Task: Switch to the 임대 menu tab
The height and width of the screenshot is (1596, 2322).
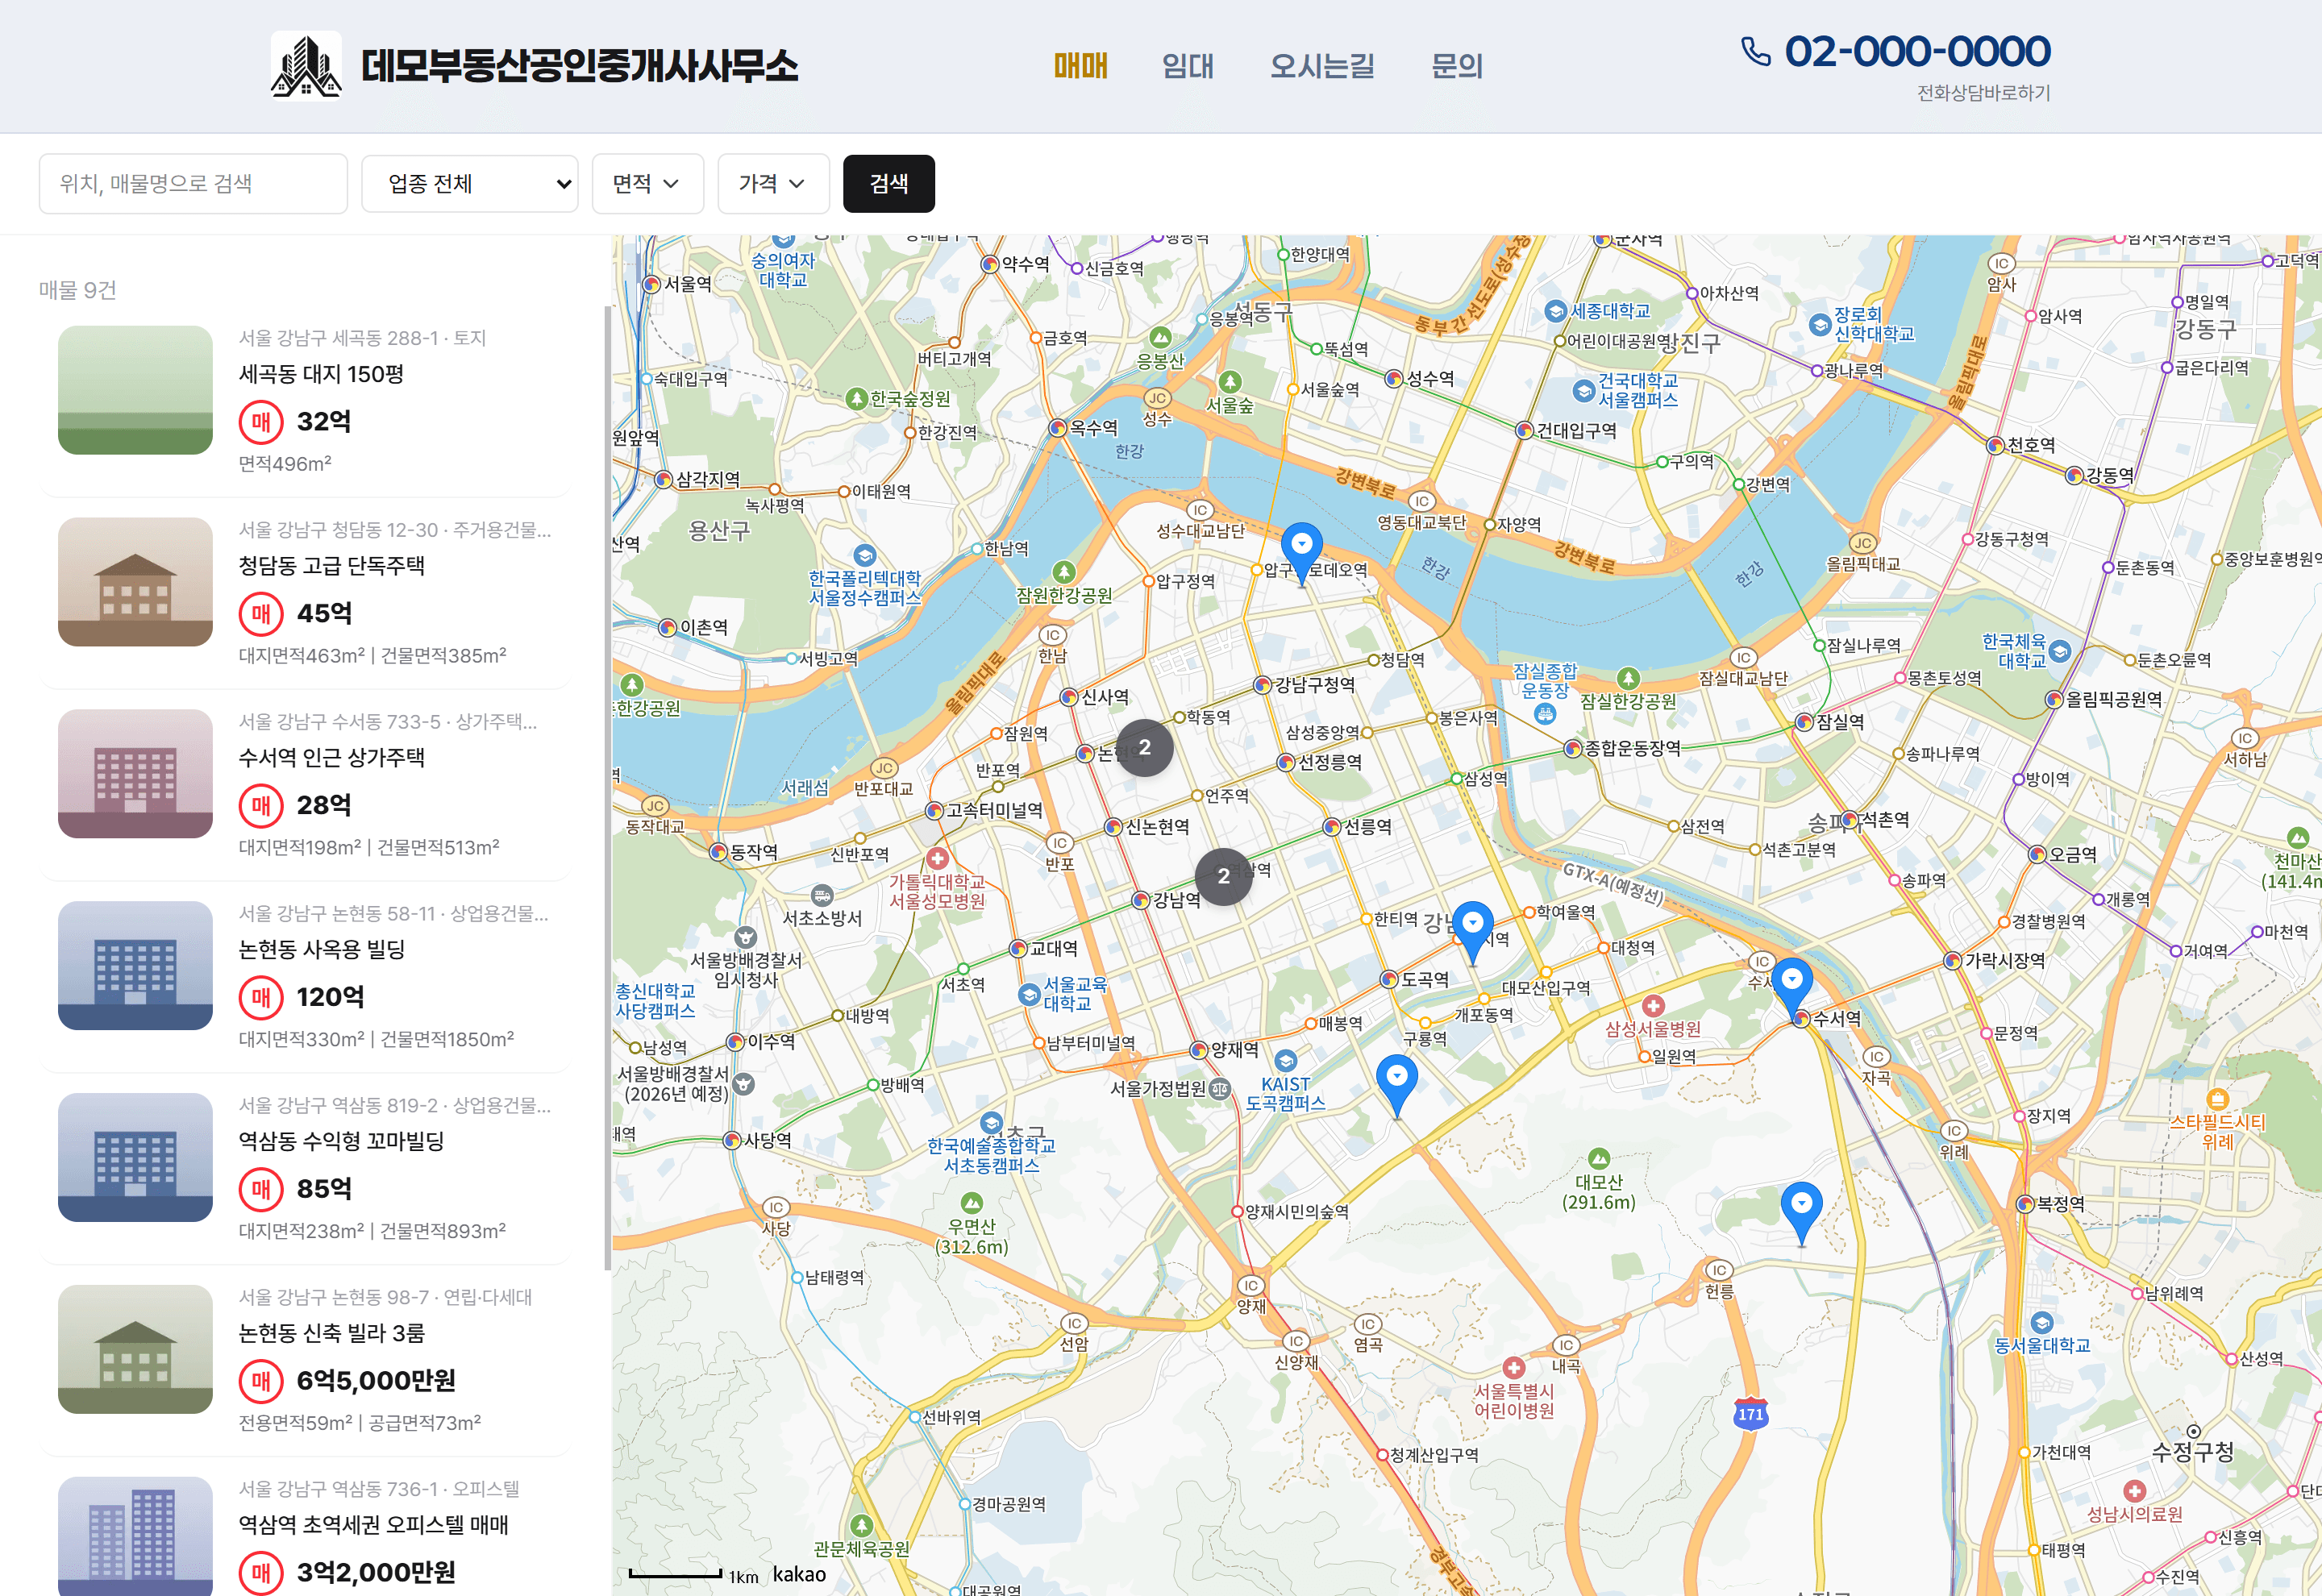Action: (1187, 66)
